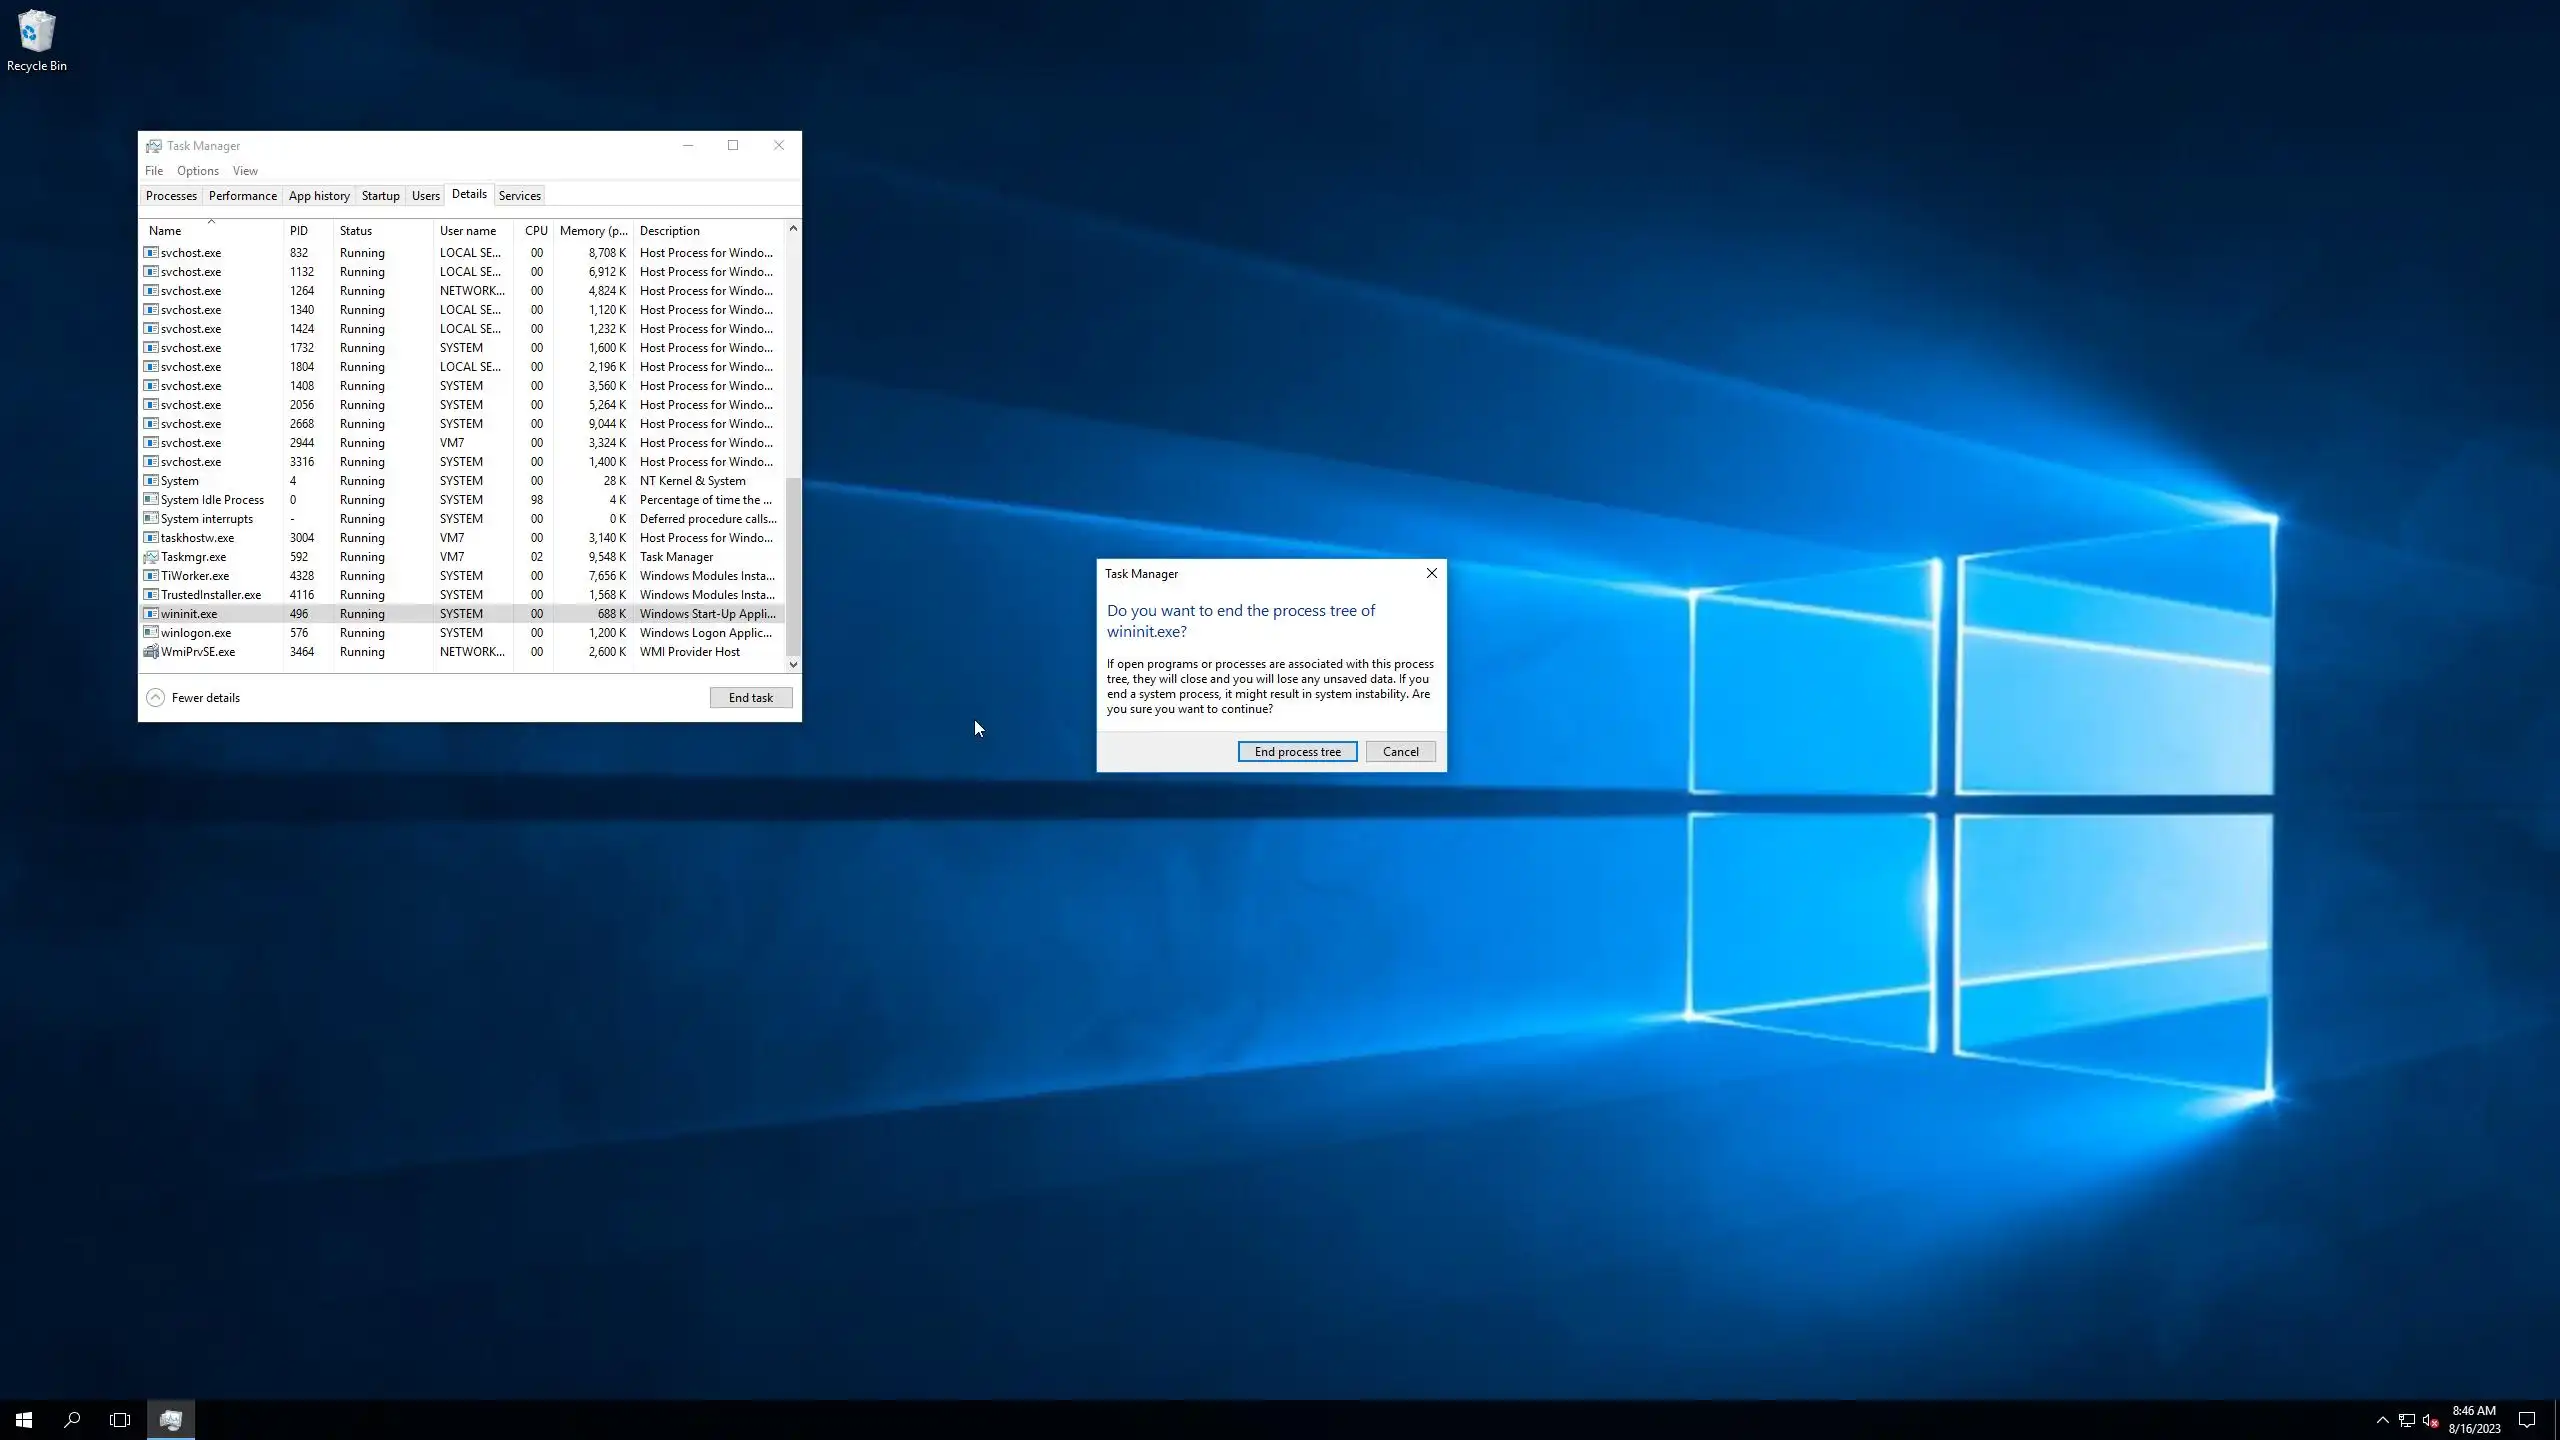
Task: Click End task button in Task Manager
Action: [x=750, y=698]
